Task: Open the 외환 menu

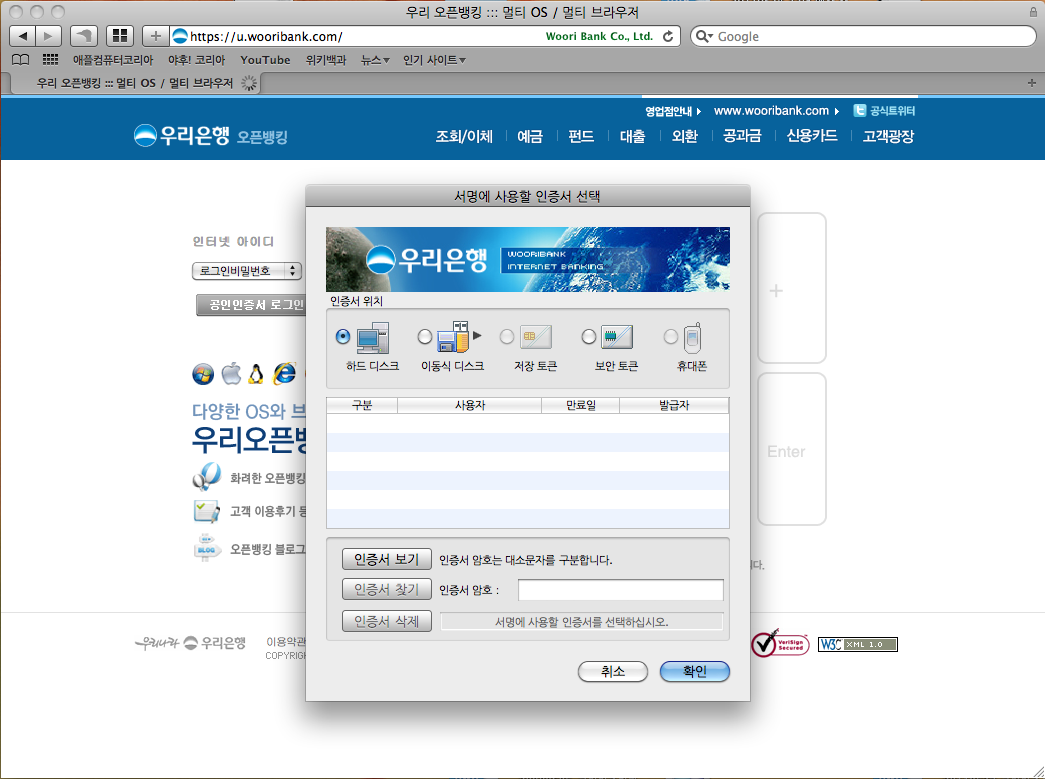Action: 684,136
